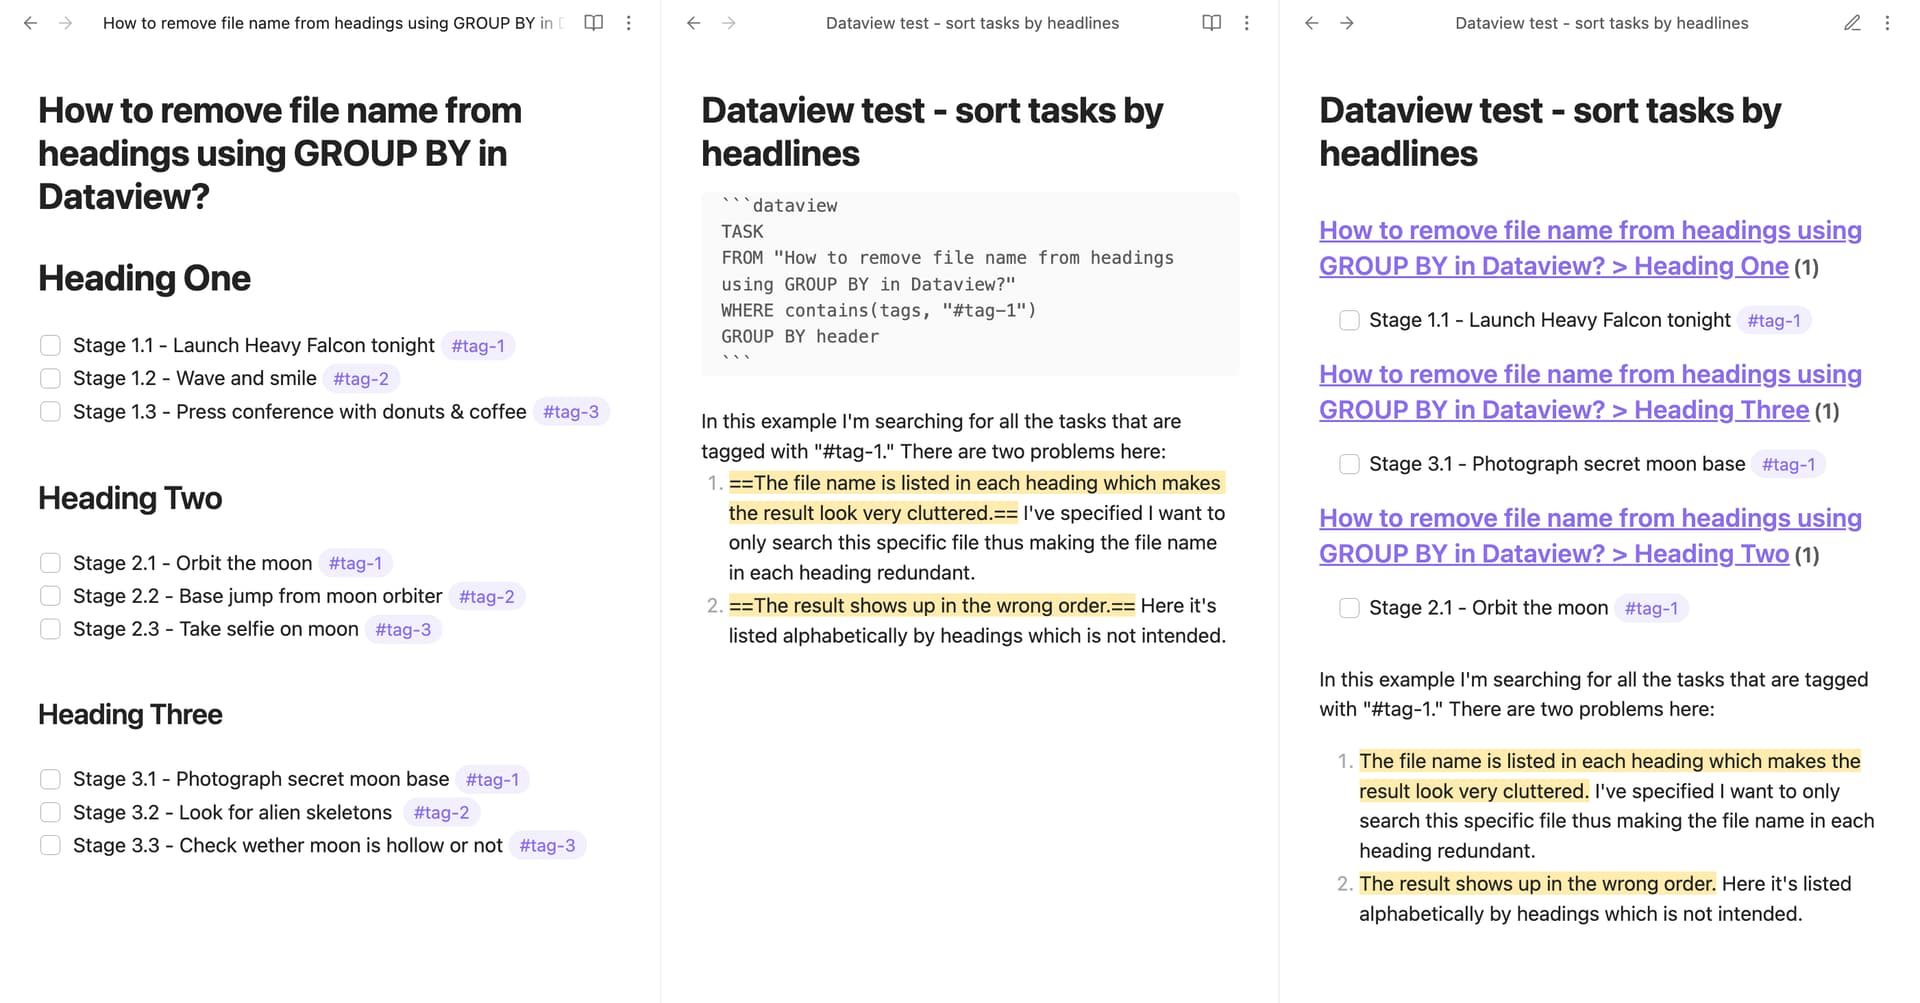This screenshot has height=1003, width=1920.
Task: Open more options in the left pane
Action: [x=629, y=23]
